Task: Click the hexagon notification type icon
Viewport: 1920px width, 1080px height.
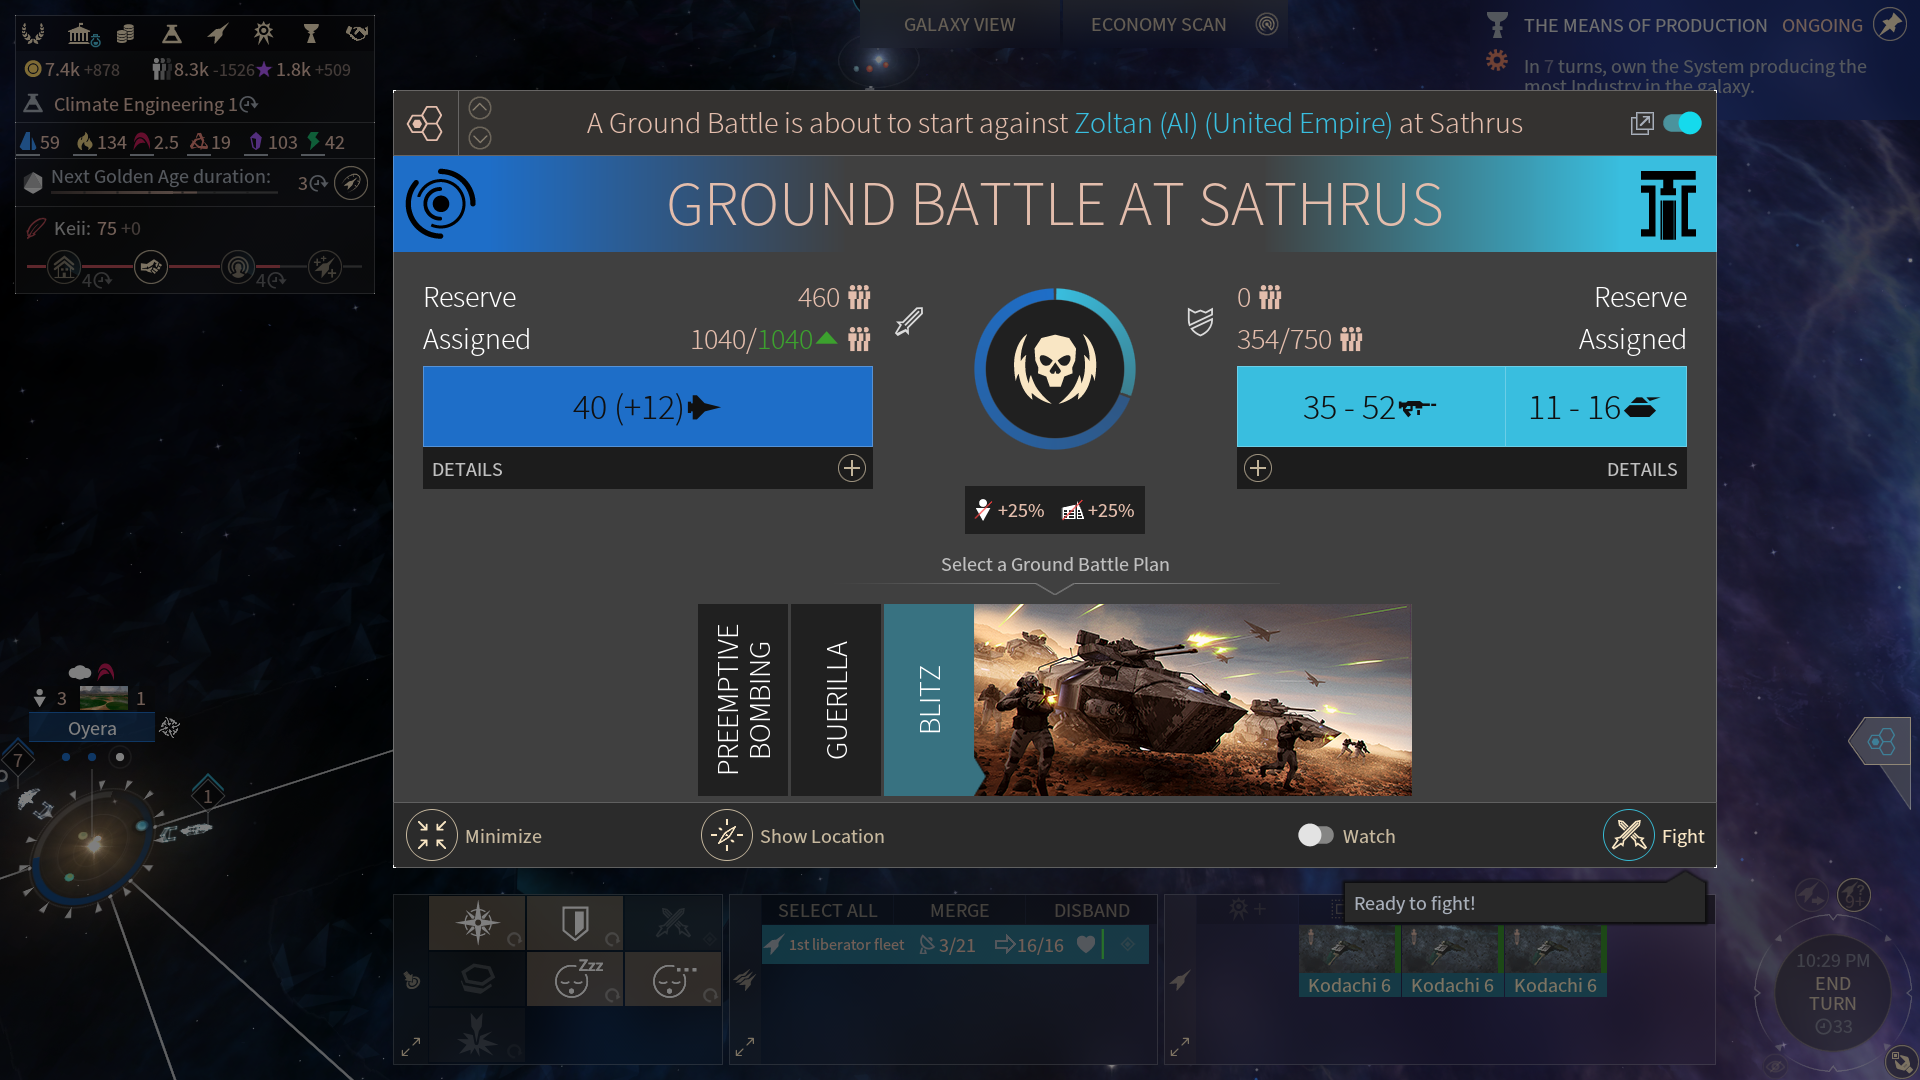Action: (x=425, y=123)
